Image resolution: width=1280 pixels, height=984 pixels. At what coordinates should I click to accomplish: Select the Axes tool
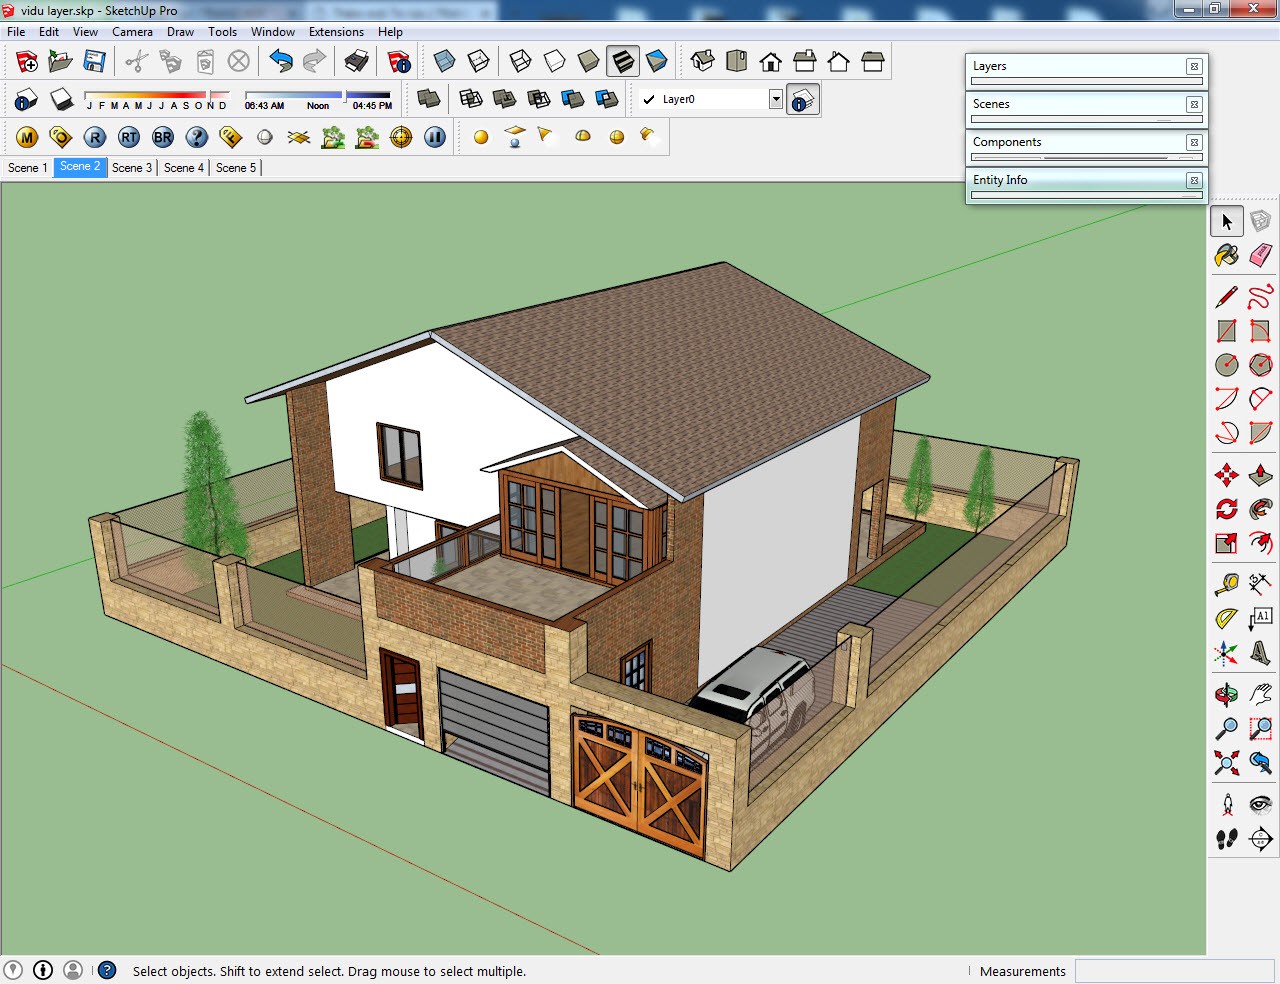tap(1227, 654)
